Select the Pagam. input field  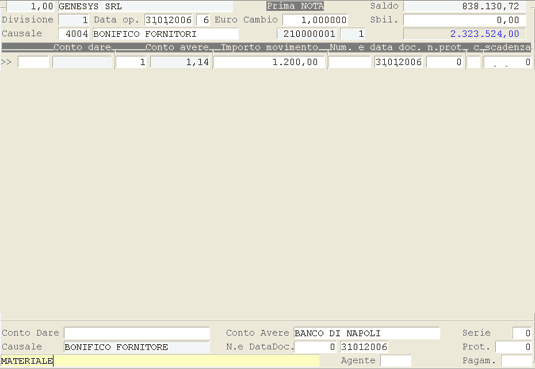pos(517,361)
